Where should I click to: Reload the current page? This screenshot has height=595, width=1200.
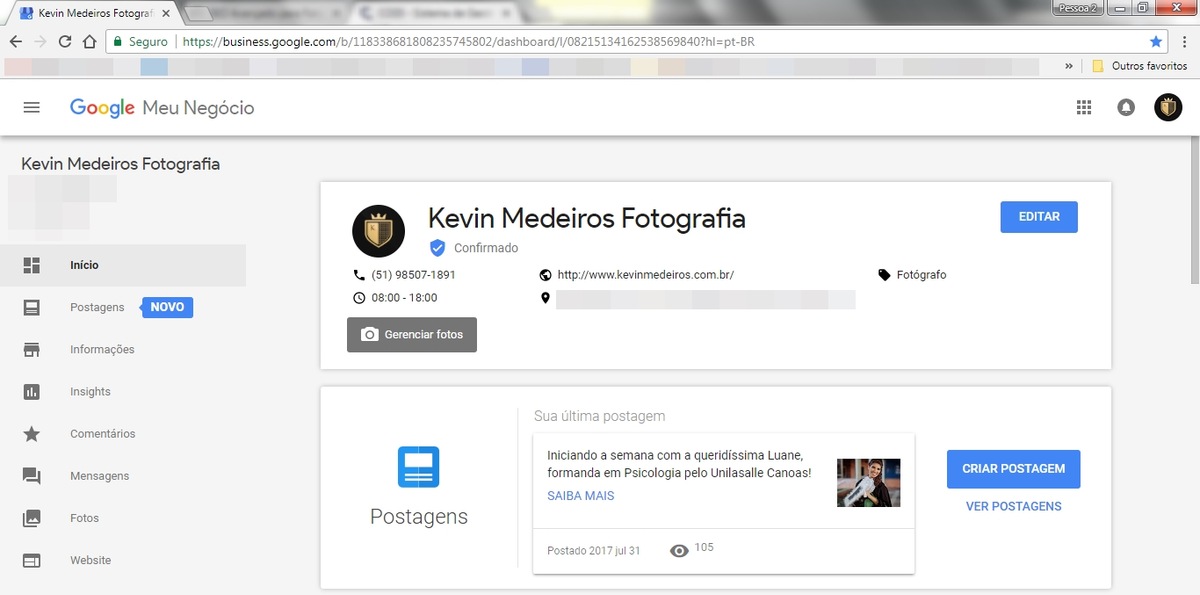65,42
